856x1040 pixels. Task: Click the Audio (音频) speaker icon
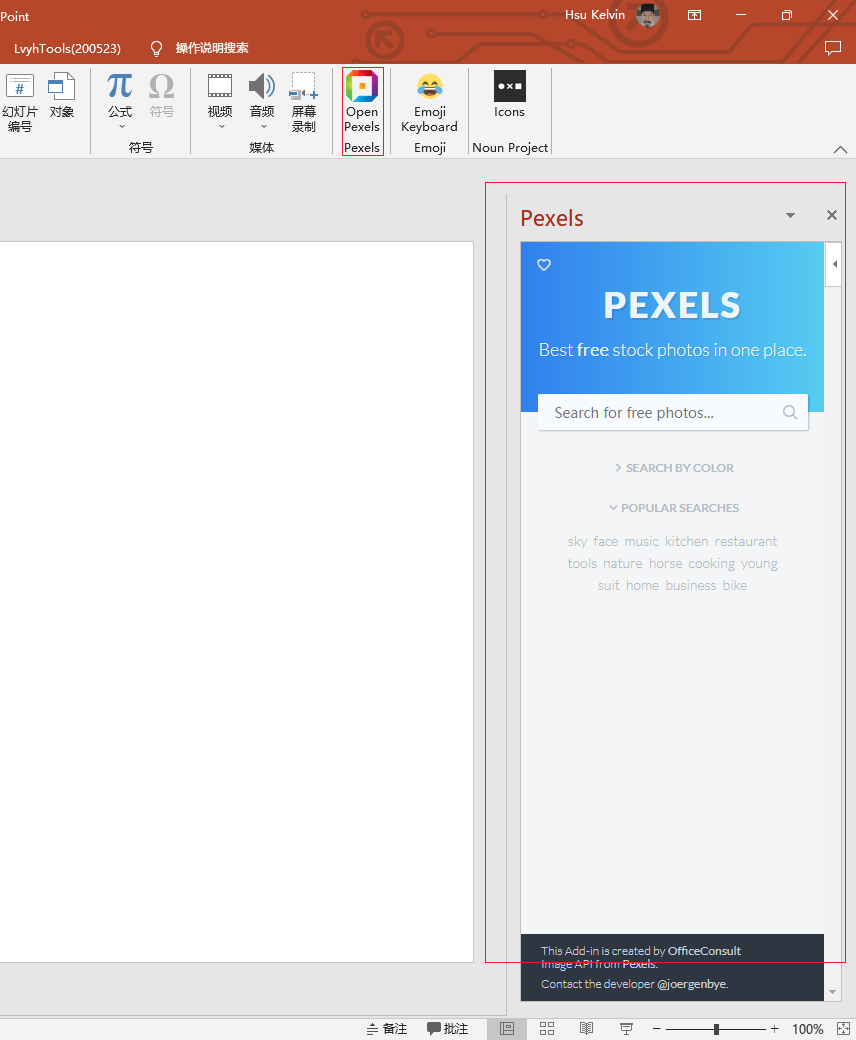tap(262, 87)
